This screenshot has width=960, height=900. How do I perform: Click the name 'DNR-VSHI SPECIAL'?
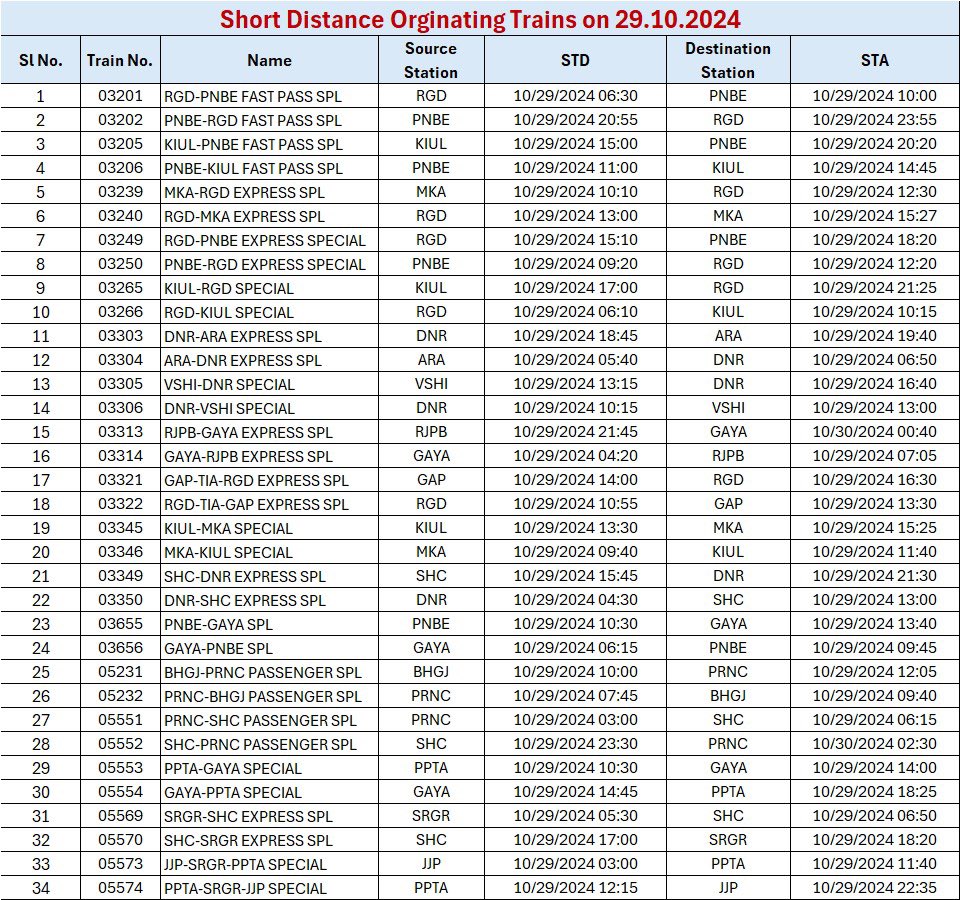[x=229, y=408]
